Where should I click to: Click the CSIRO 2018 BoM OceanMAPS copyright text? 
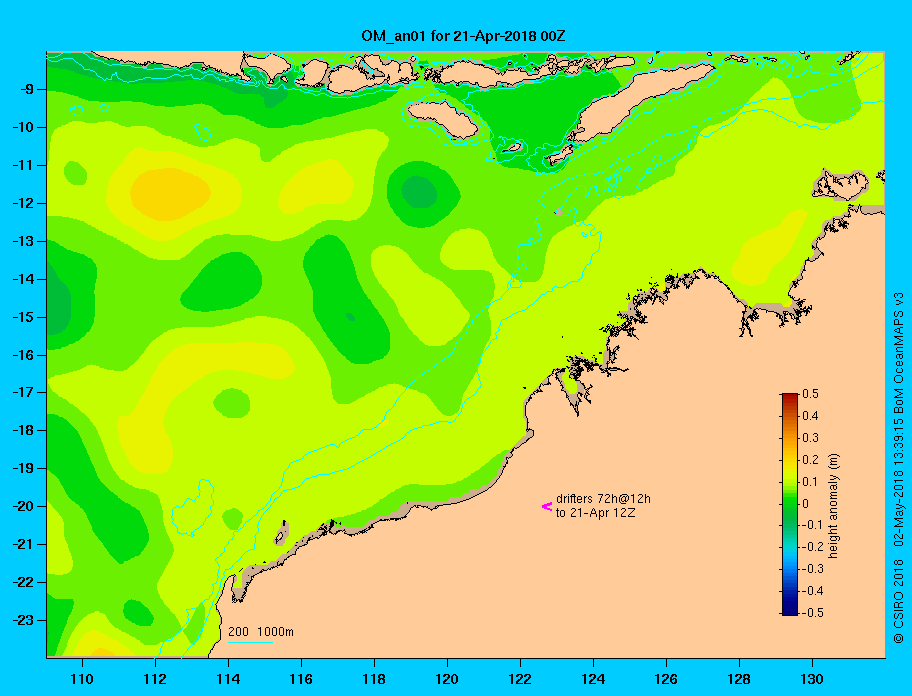click(x=898, y=467)
